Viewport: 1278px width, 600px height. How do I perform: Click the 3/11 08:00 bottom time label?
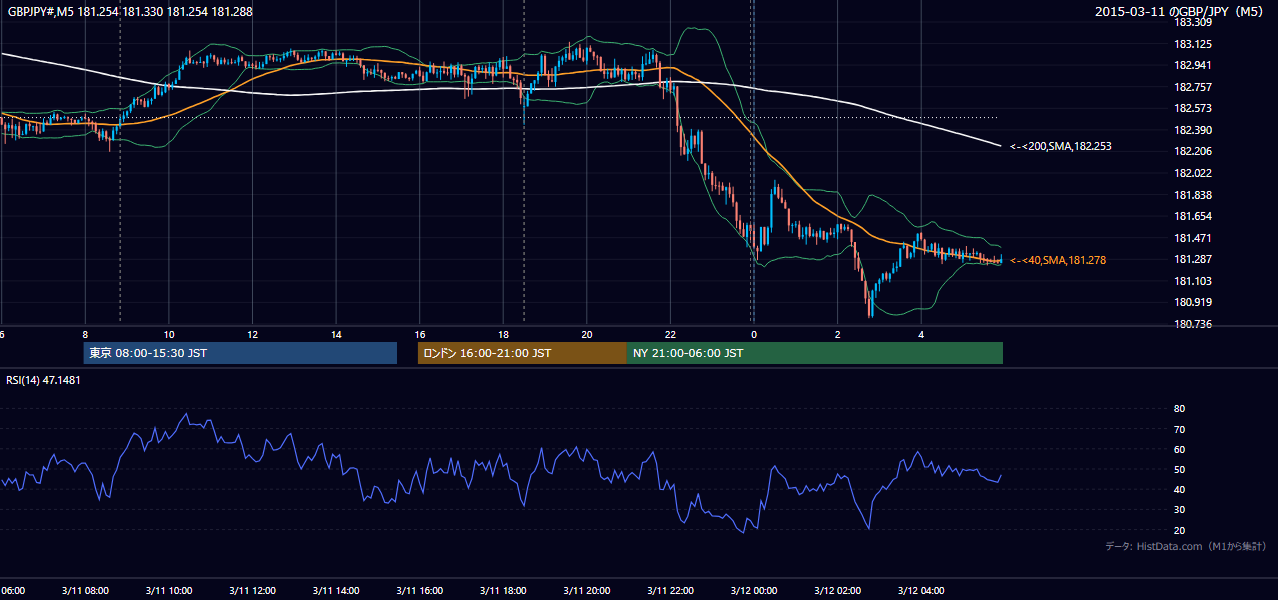(x=85, y=591)
